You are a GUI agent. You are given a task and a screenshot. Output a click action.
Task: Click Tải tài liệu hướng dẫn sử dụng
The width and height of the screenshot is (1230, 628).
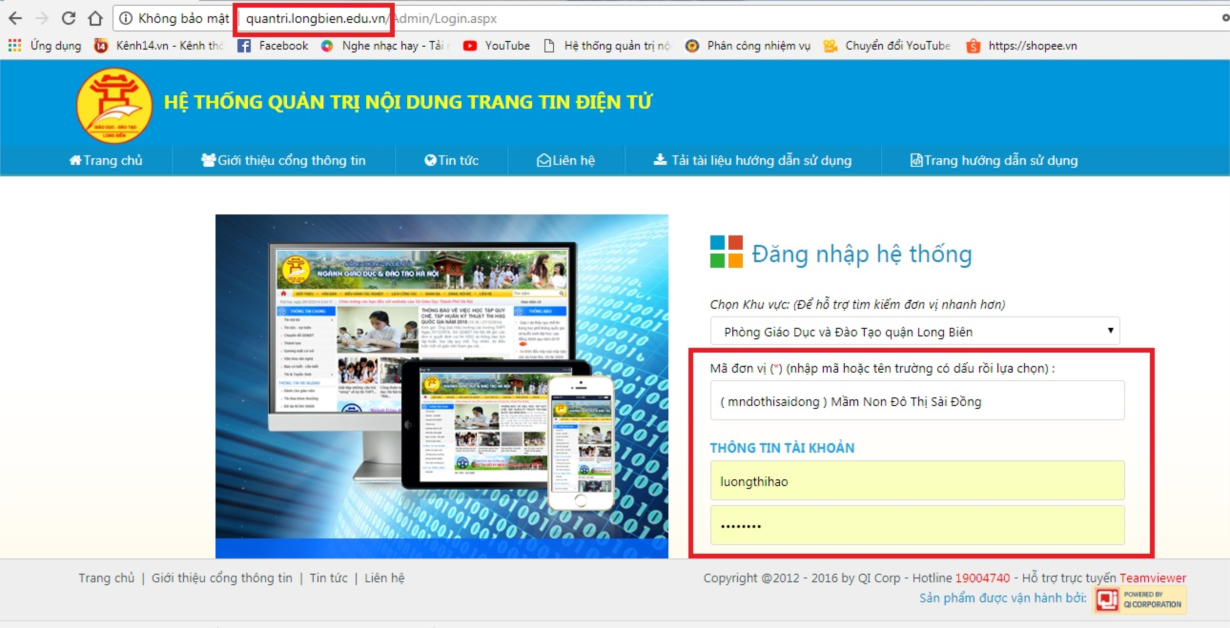752,161
